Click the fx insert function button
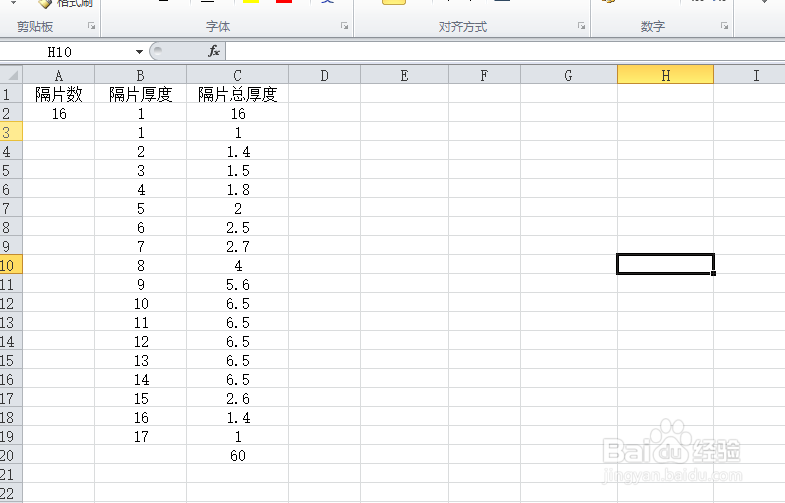The image size is (785, 503). click(214, 51)
